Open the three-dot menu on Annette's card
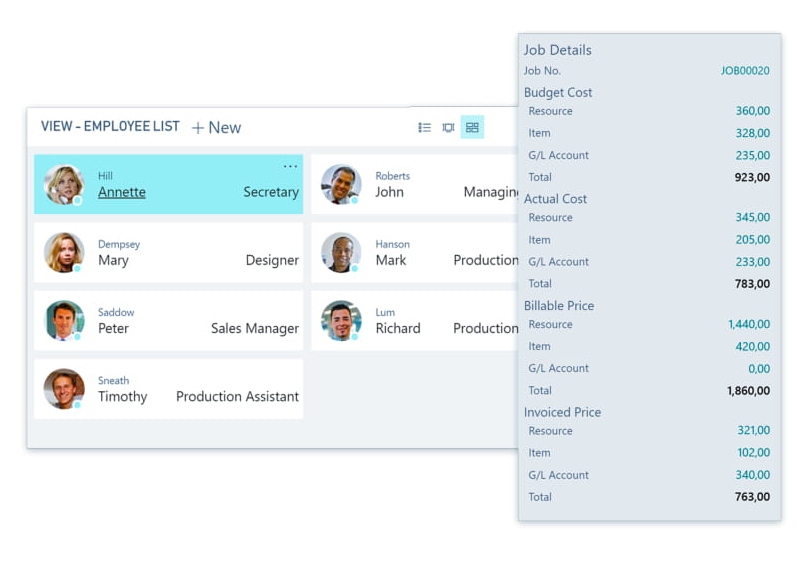This screenshot has width=810, height=580. pos(290,166)
